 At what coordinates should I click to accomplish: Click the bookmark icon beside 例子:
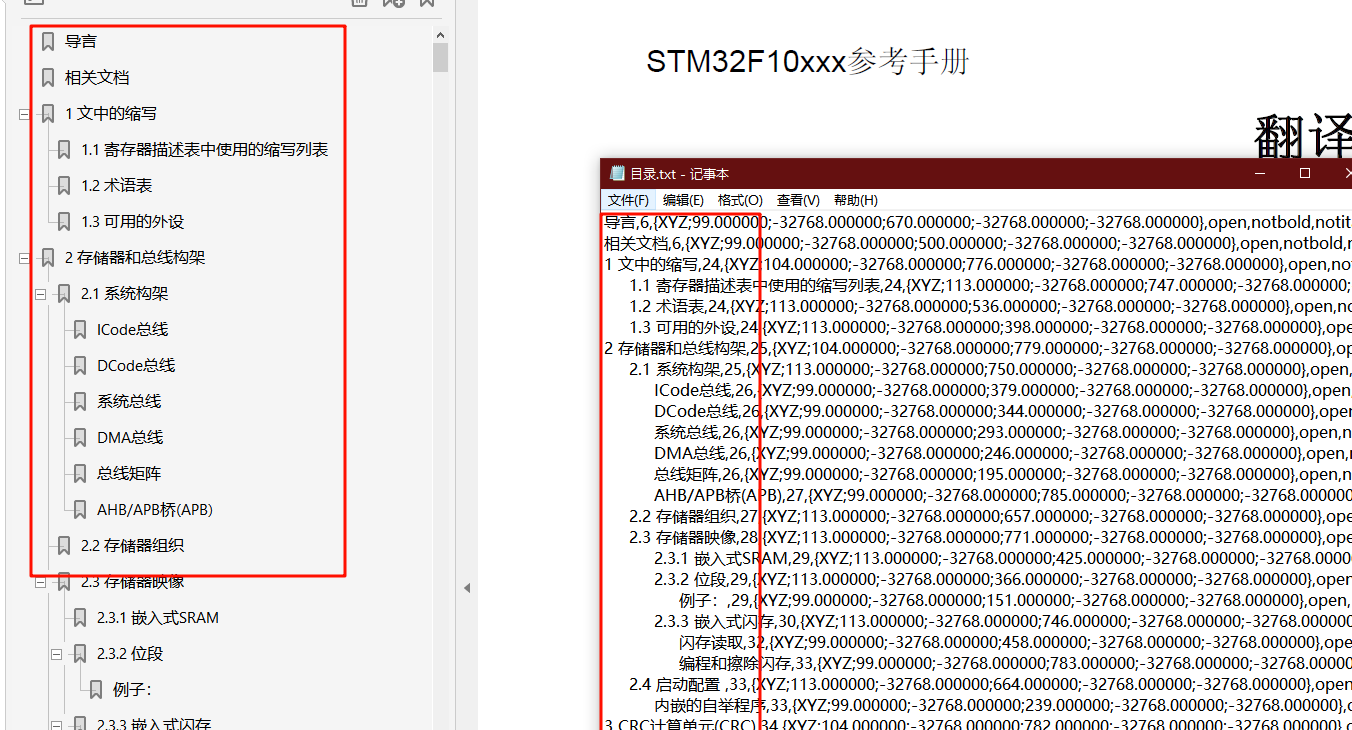pos(96,690)
